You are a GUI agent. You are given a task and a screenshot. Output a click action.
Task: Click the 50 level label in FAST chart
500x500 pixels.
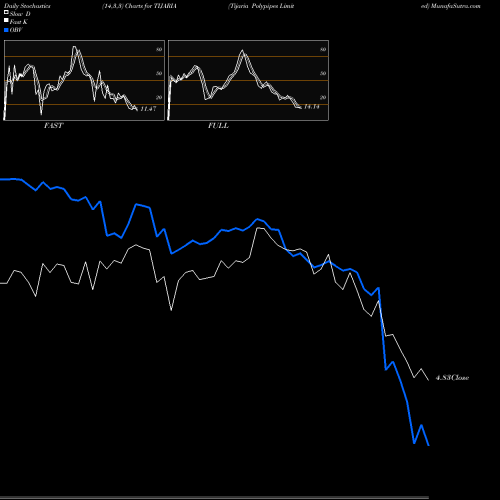pos(159,73)
